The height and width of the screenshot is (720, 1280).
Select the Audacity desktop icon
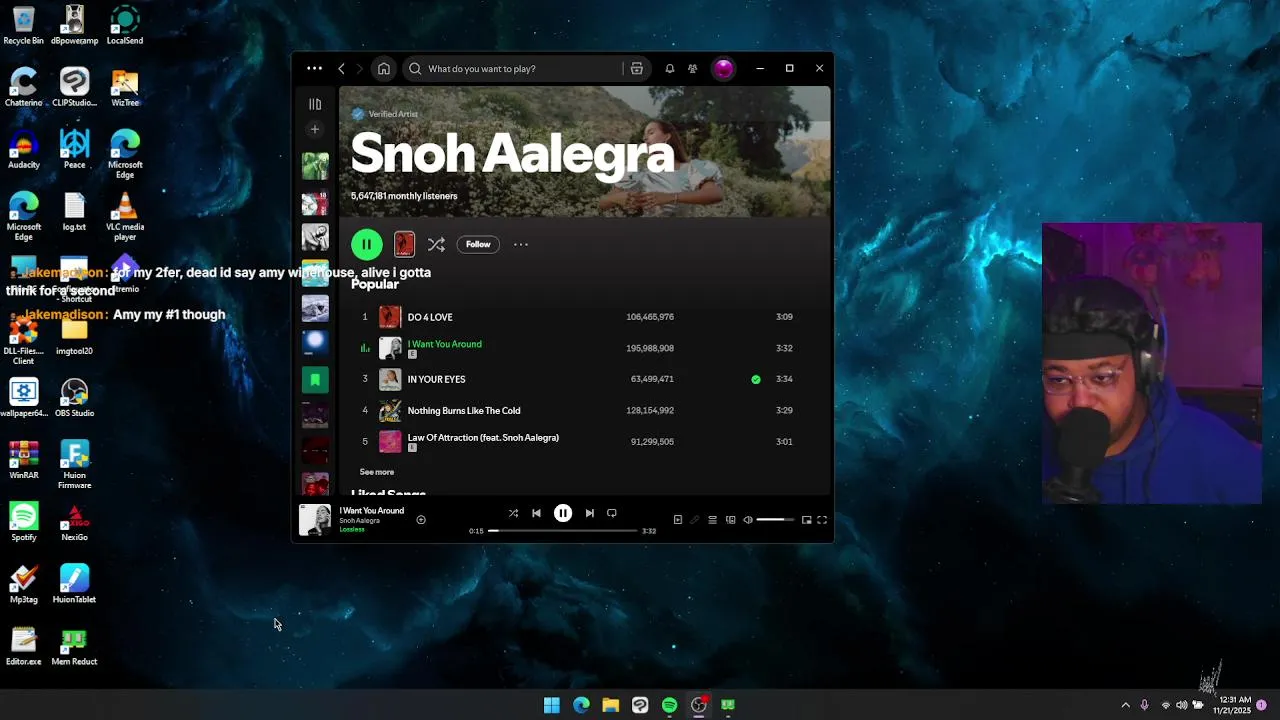(24, 150)
